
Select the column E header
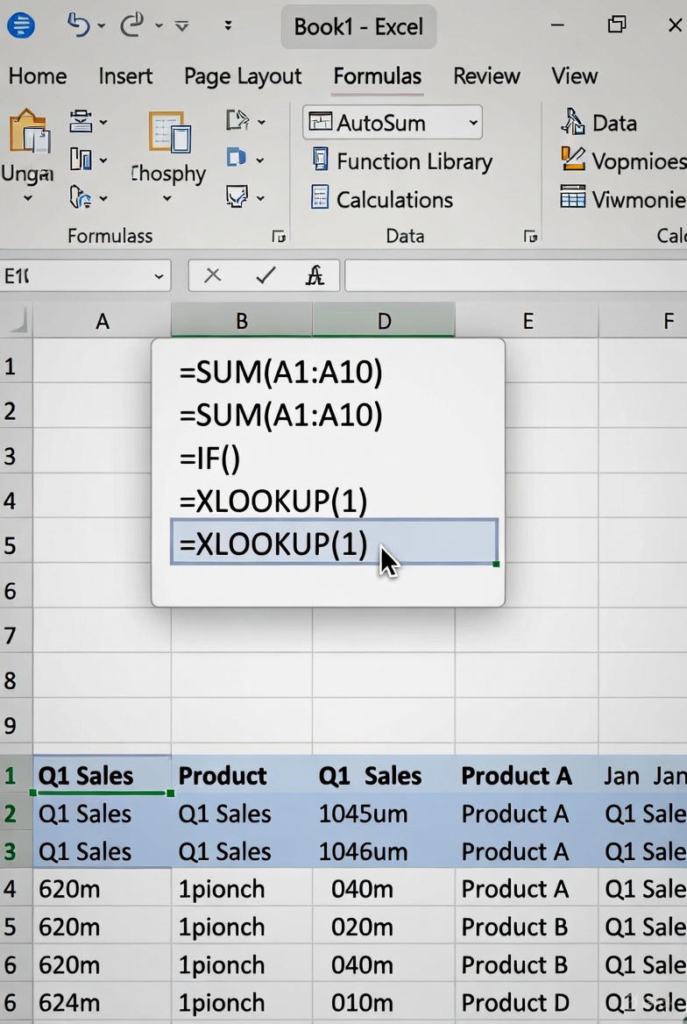[x=527, y=321]
